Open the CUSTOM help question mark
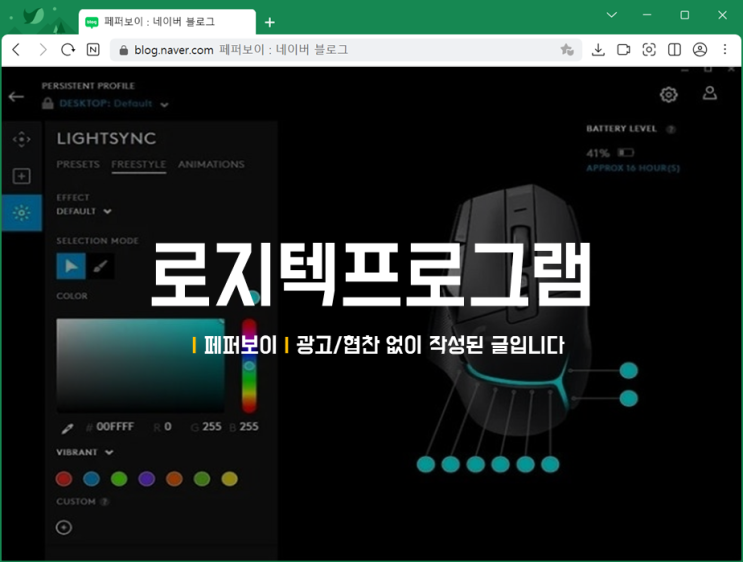The width and height of the screenshot is (743, 562). click(x=105, y=502)
